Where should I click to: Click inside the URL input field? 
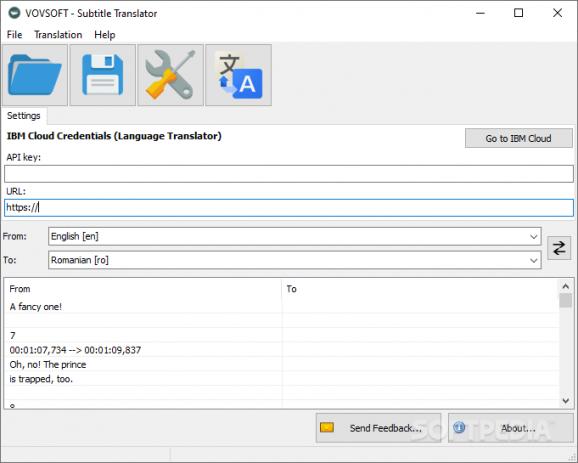point(289,208)
